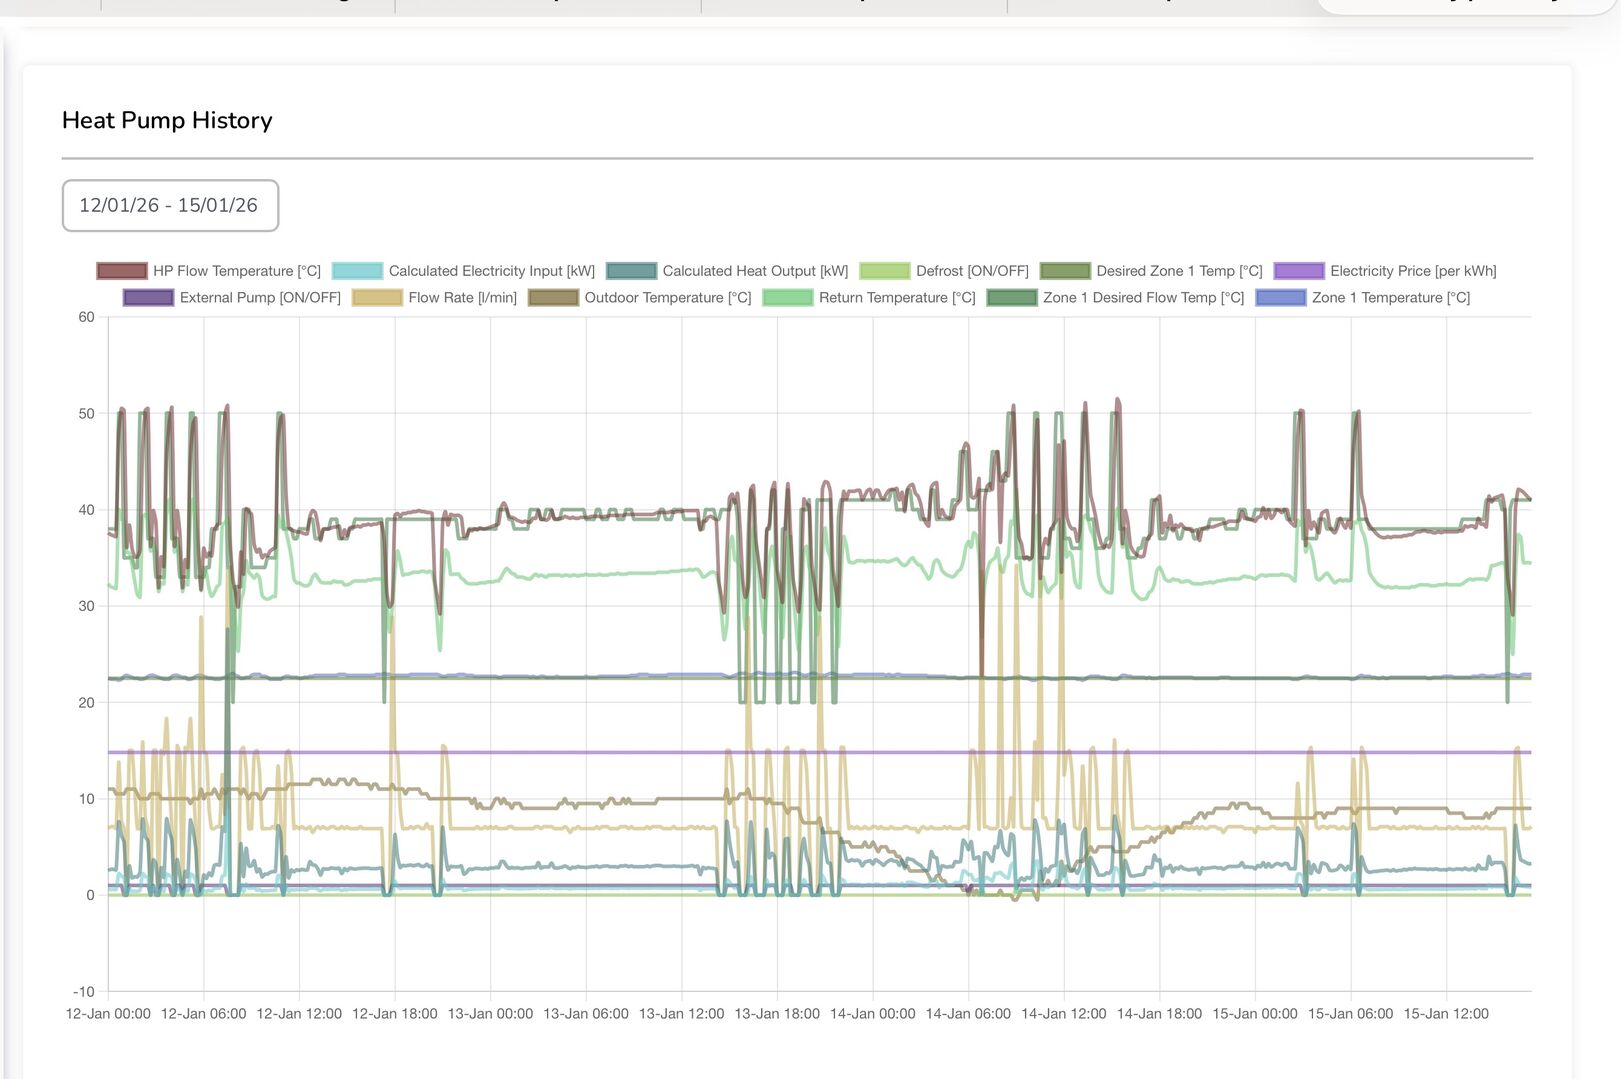Click the 15-Jan 12:00 x-axis label
This screenshot has width=1621, height=1079.
[x=1446, y=1014]
